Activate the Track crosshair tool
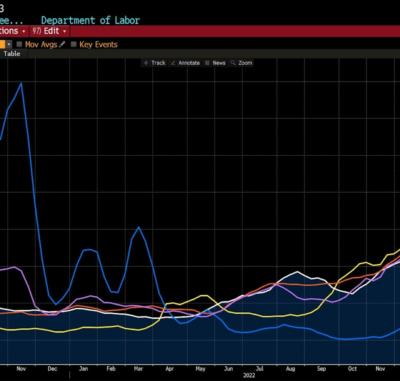 (x=154, y=63)
